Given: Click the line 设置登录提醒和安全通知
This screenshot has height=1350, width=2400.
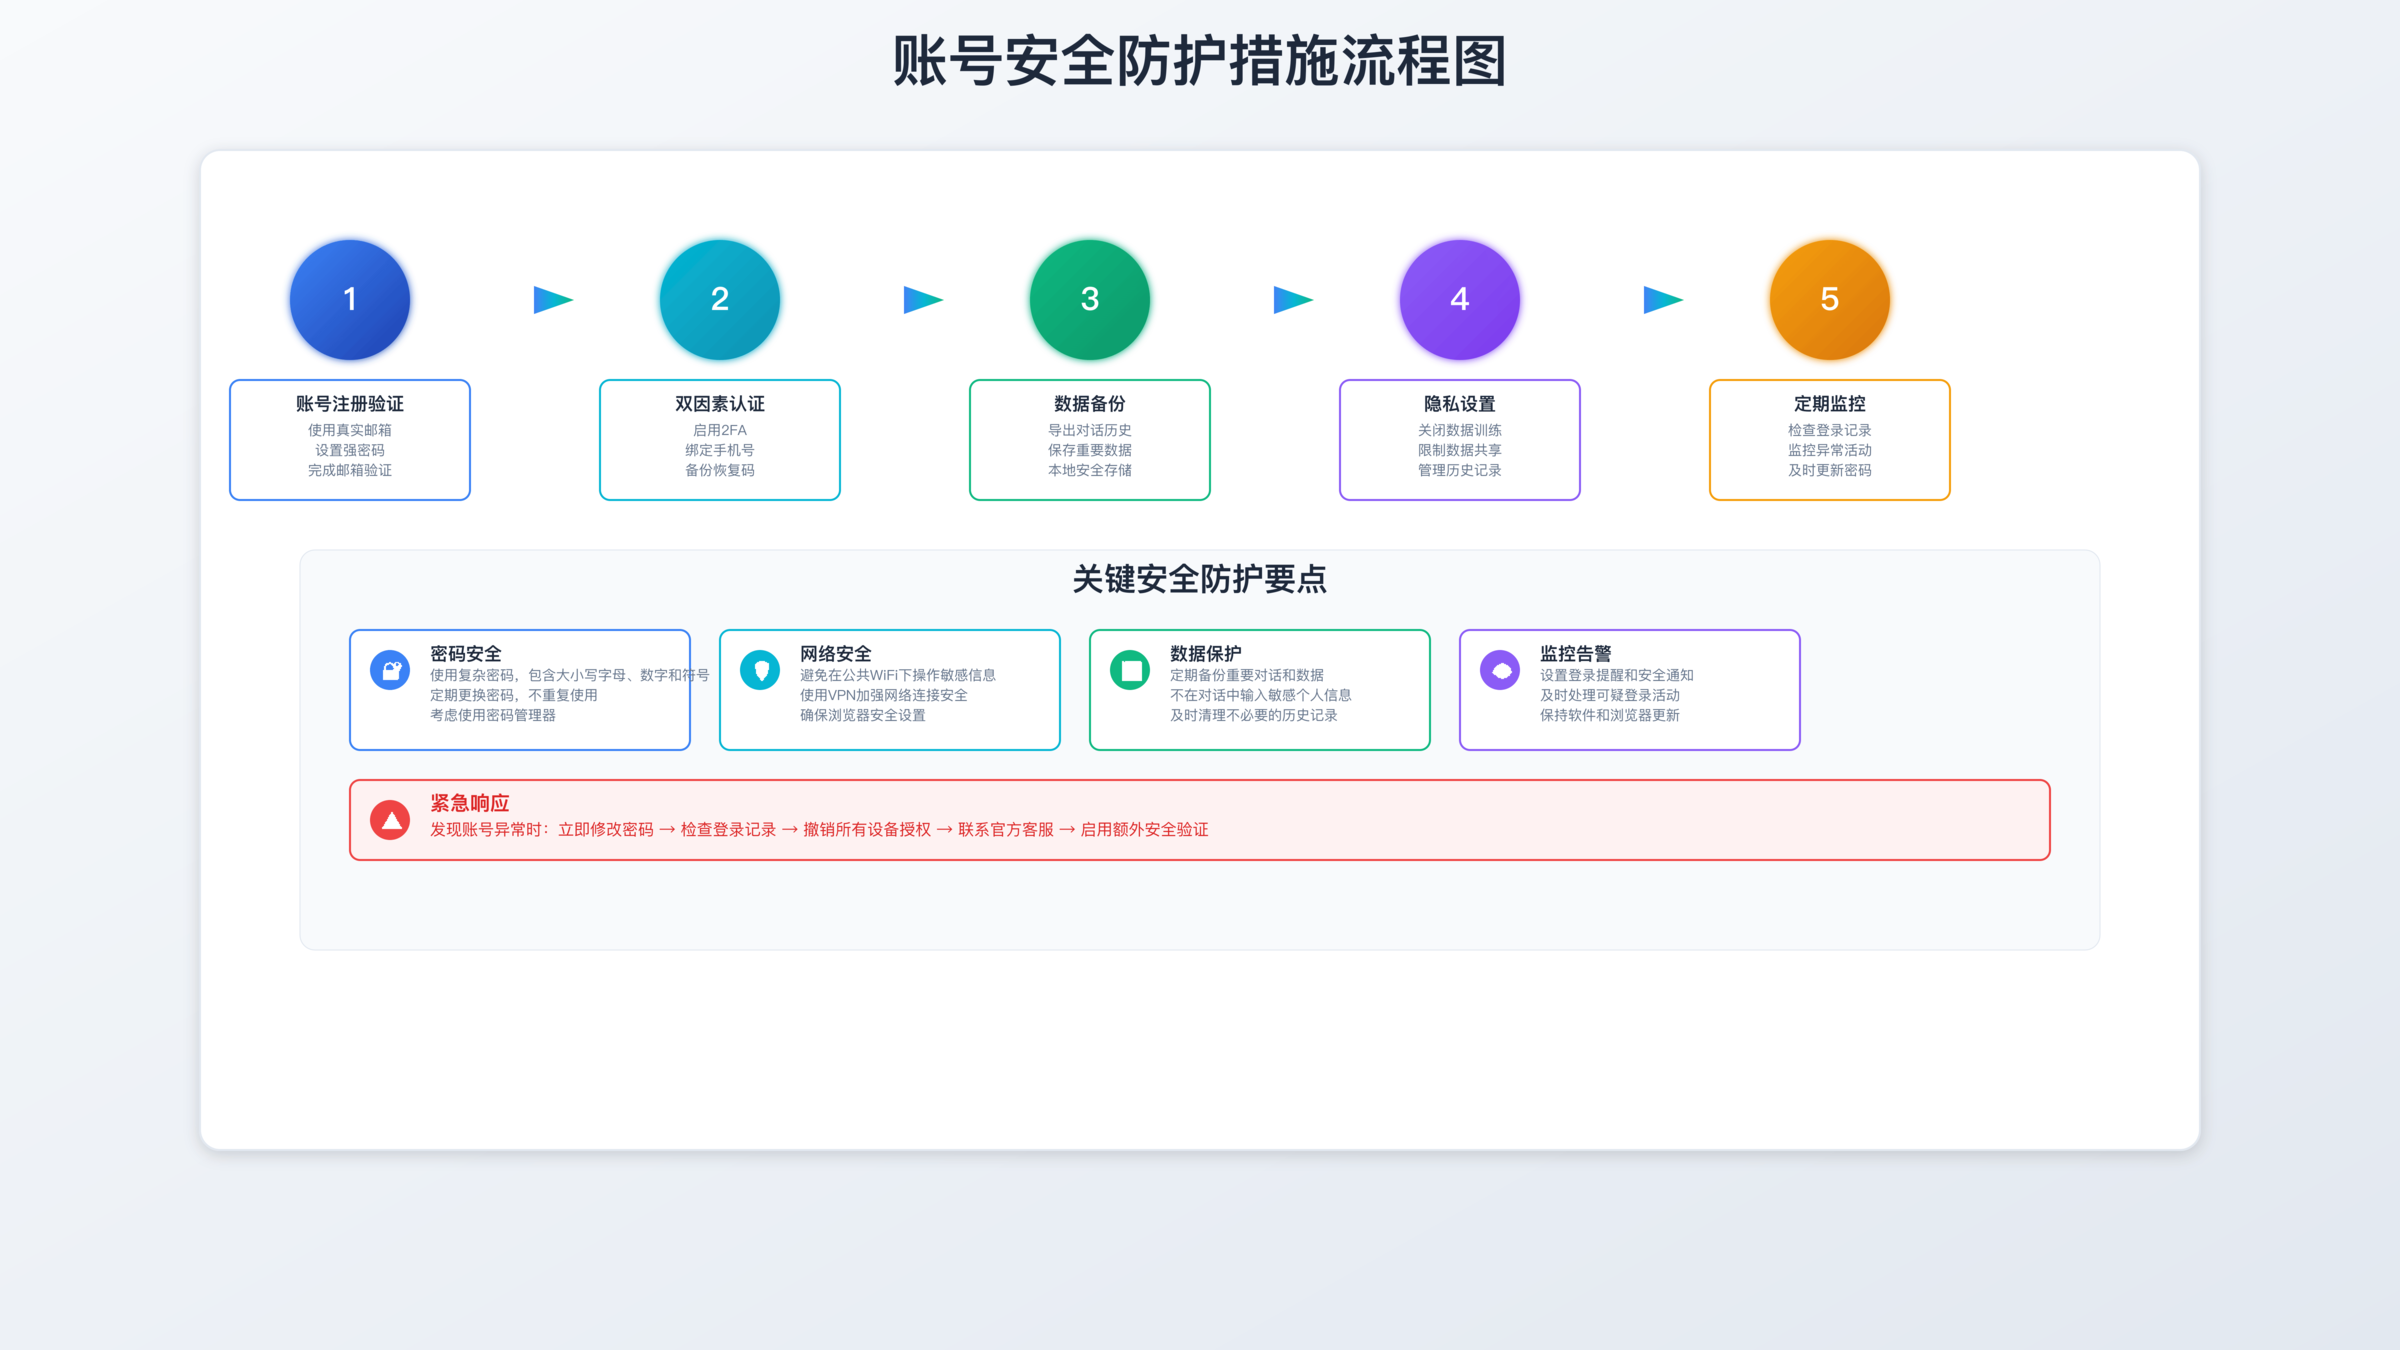Looking at the screenshot, I should (x=1617, y=675).
